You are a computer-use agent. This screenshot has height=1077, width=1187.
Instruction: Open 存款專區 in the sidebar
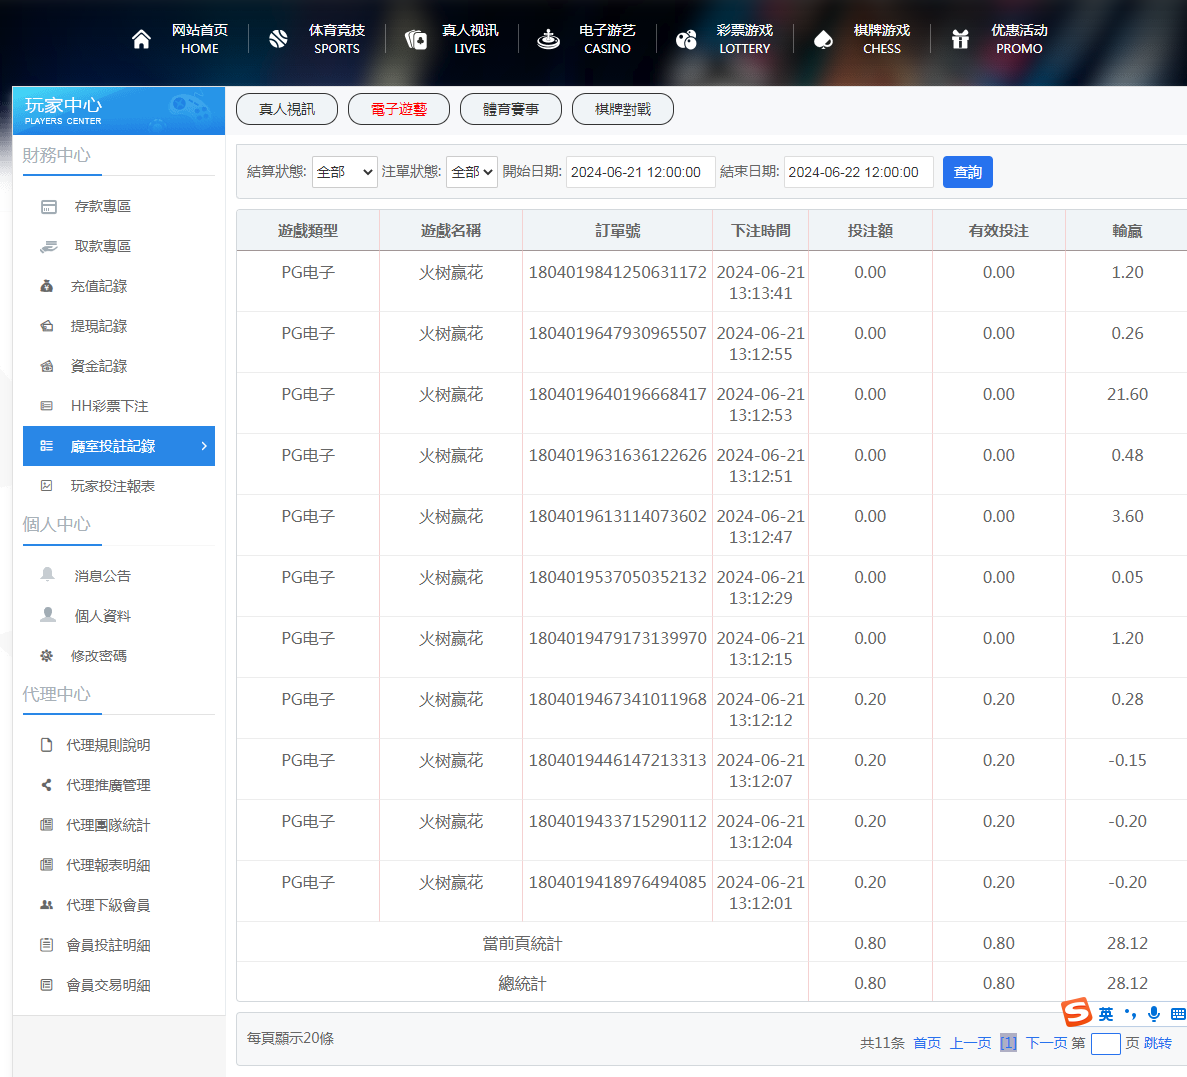pyautogui.click(x=102, y=206)
